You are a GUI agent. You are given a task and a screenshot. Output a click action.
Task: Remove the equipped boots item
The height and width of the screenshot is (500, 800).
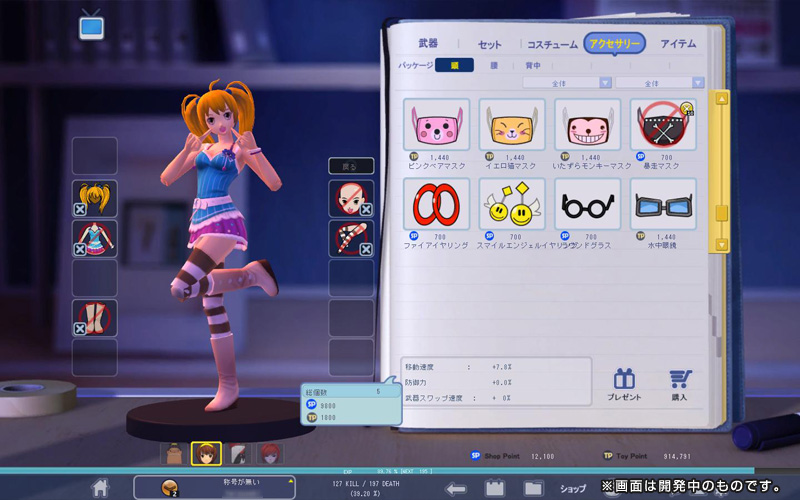(80, 329)
